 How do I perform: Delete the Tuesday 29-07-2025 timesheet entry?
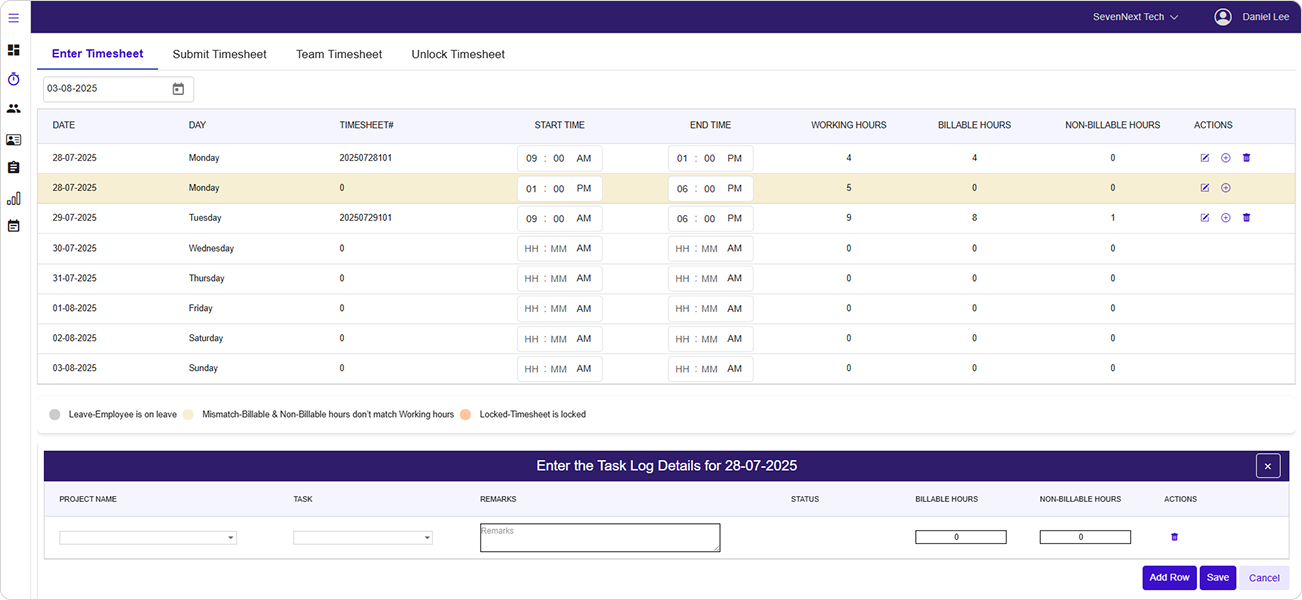(x=1246, y=218)
